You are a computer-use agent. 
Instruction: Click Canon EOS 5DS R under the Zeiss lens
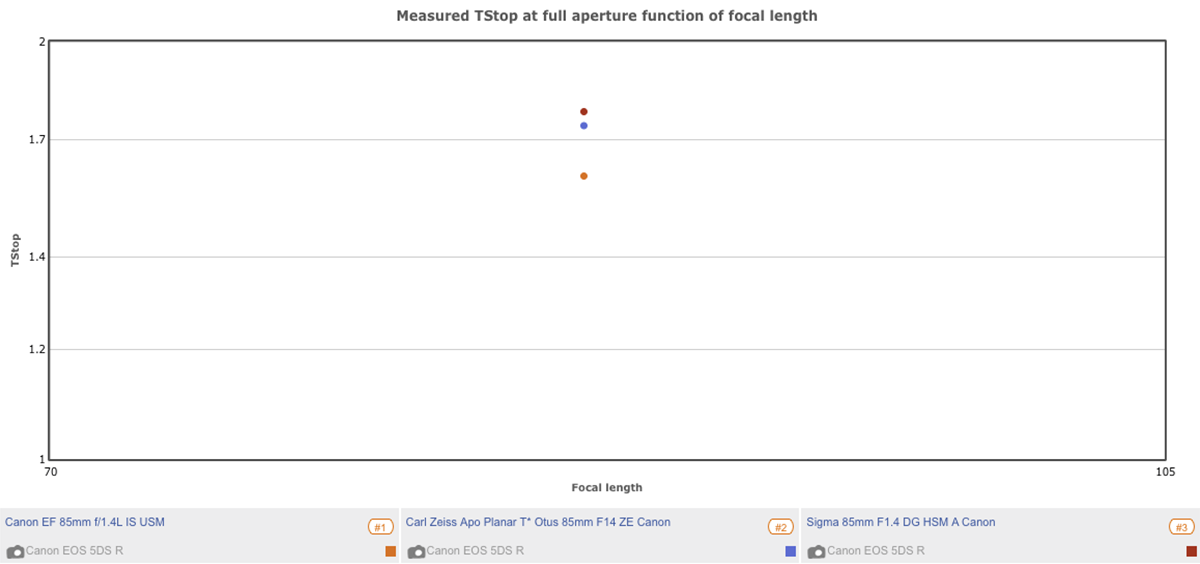click(475, 551)
